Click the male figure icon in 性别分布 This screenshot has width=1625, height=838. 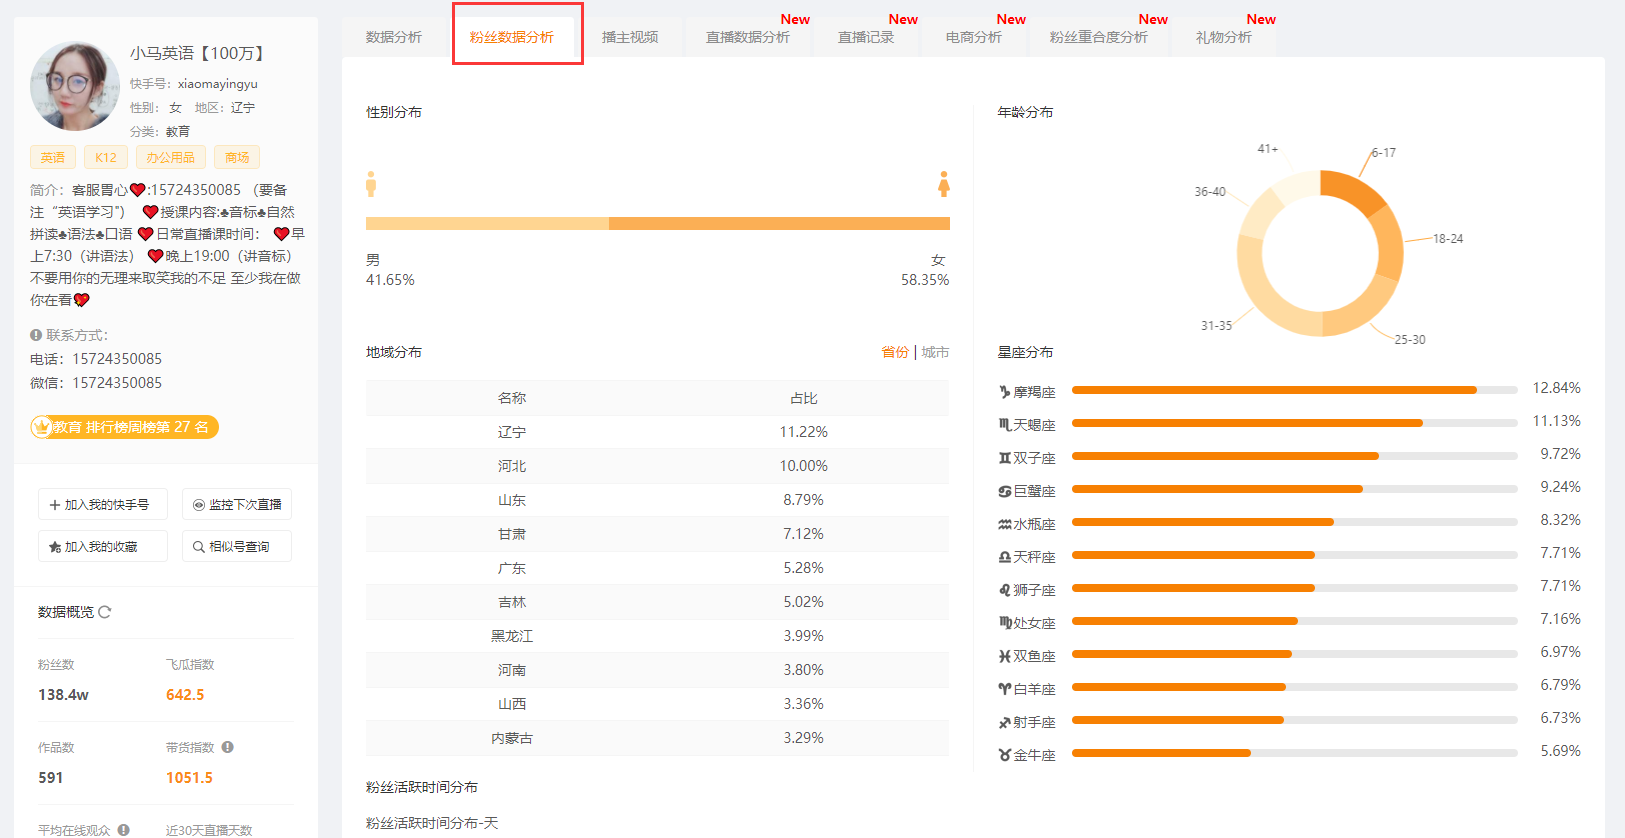pyautogui.click(x=371, y=184)
